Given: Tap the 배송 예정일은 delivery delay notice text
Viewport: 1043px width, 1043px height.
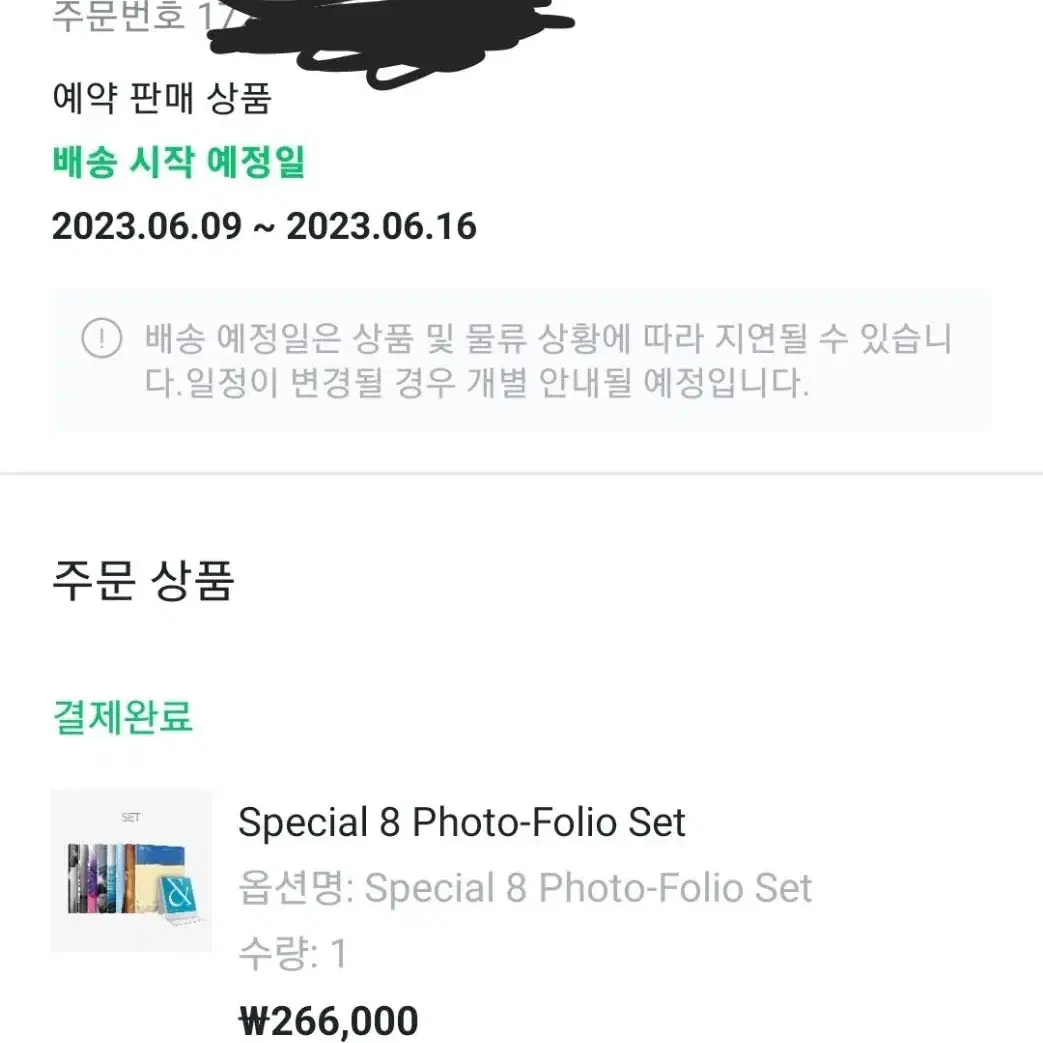Looking at the screenshot, I should coord(549,360).
